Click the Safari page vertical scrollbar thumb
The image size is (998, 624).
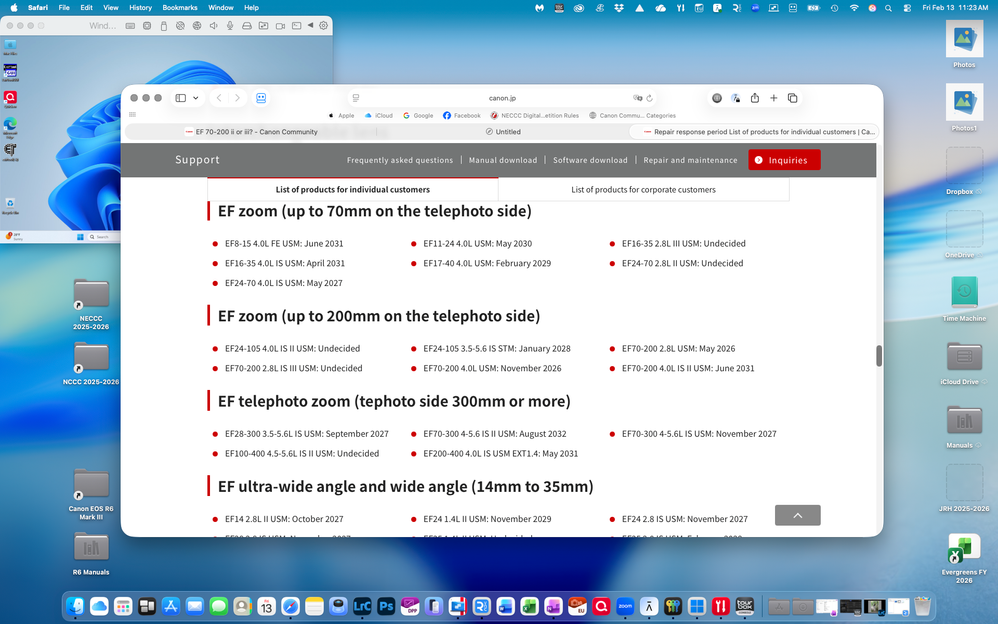click(x=879, y=356)
